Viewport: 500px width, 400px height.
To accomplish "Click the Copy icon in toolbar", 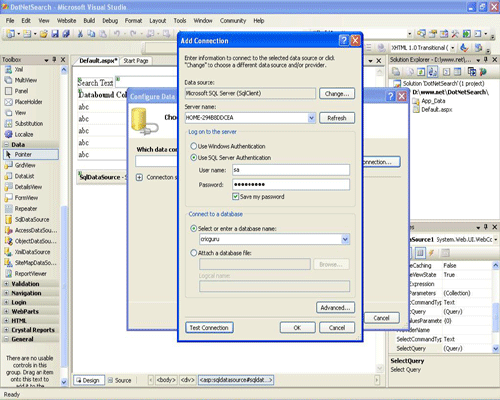I will coord(91,33).
